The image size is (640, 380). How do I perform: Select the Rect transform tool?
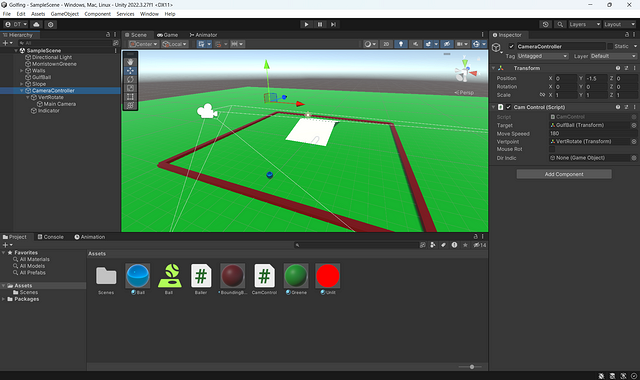click(x=130, y=97)
